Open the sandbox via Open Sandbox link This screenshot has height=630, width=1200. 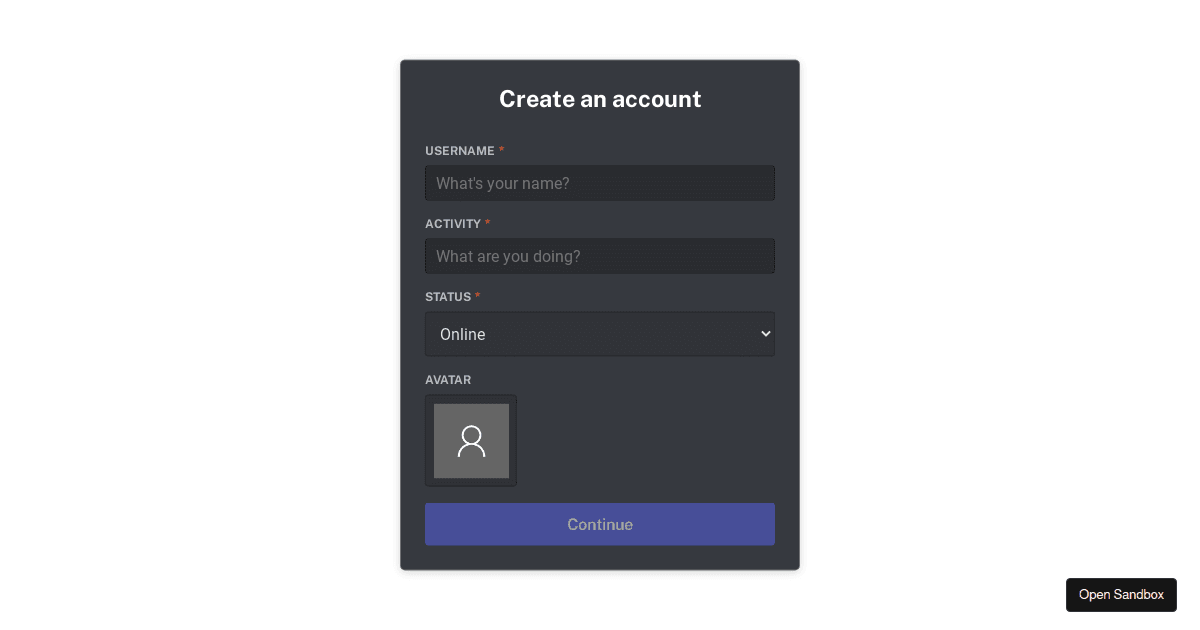click(1121, 594)
